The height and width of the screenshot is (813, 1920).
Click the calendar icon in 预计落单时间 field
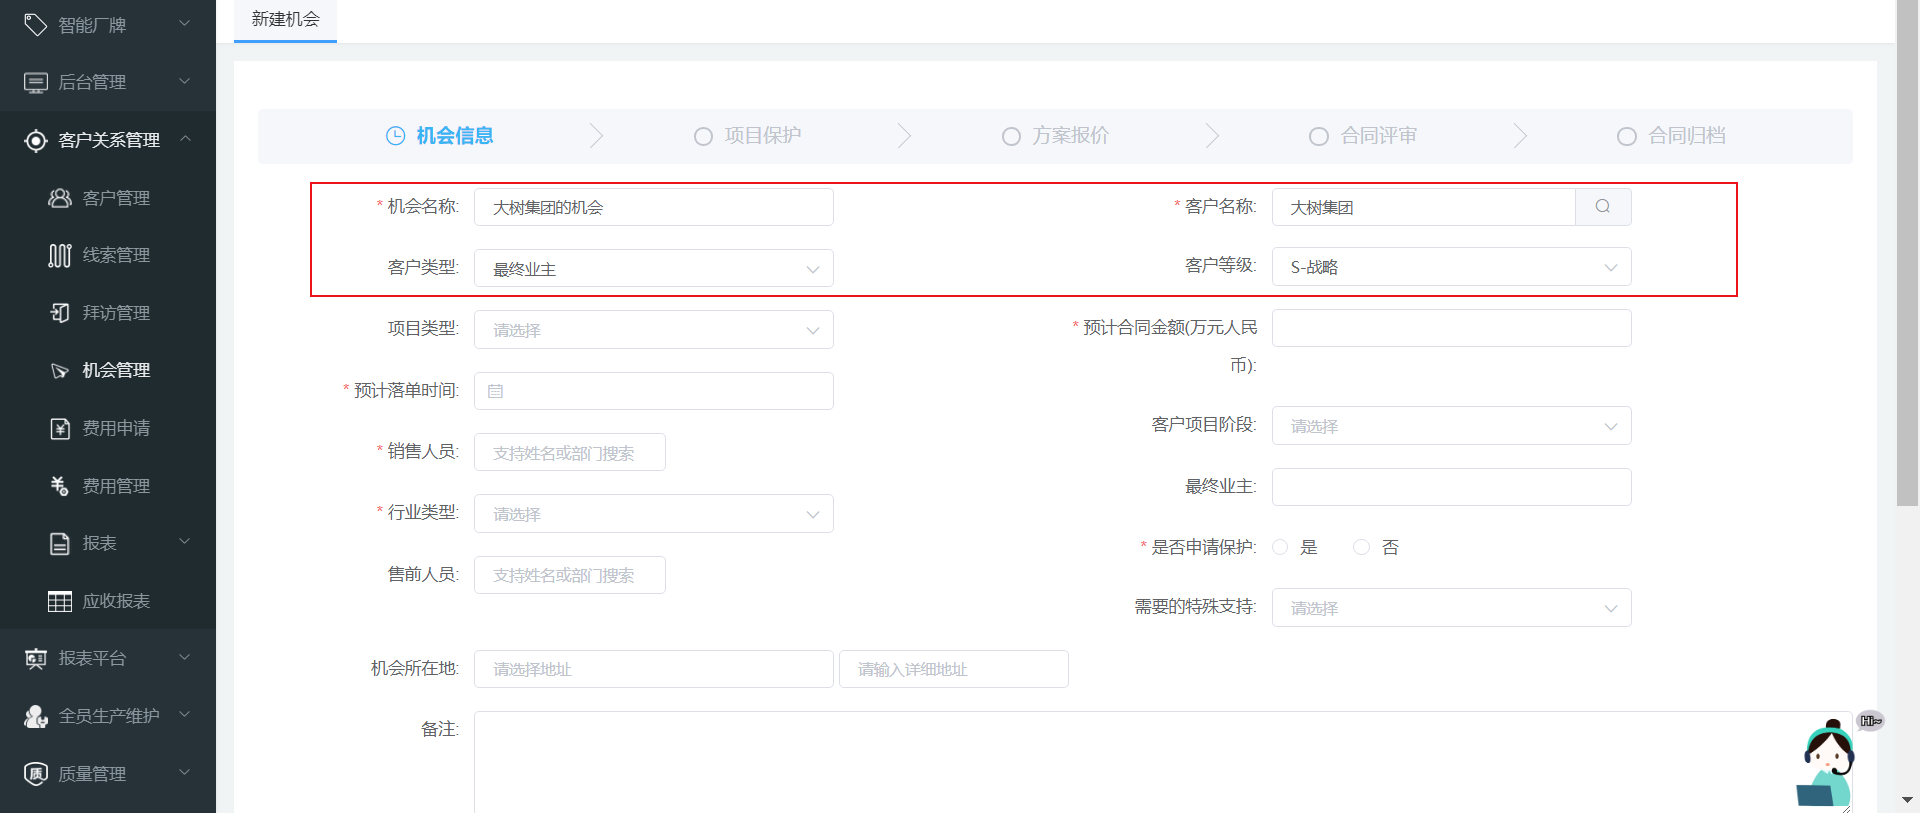pyautogui.click(x=495, y=391)
